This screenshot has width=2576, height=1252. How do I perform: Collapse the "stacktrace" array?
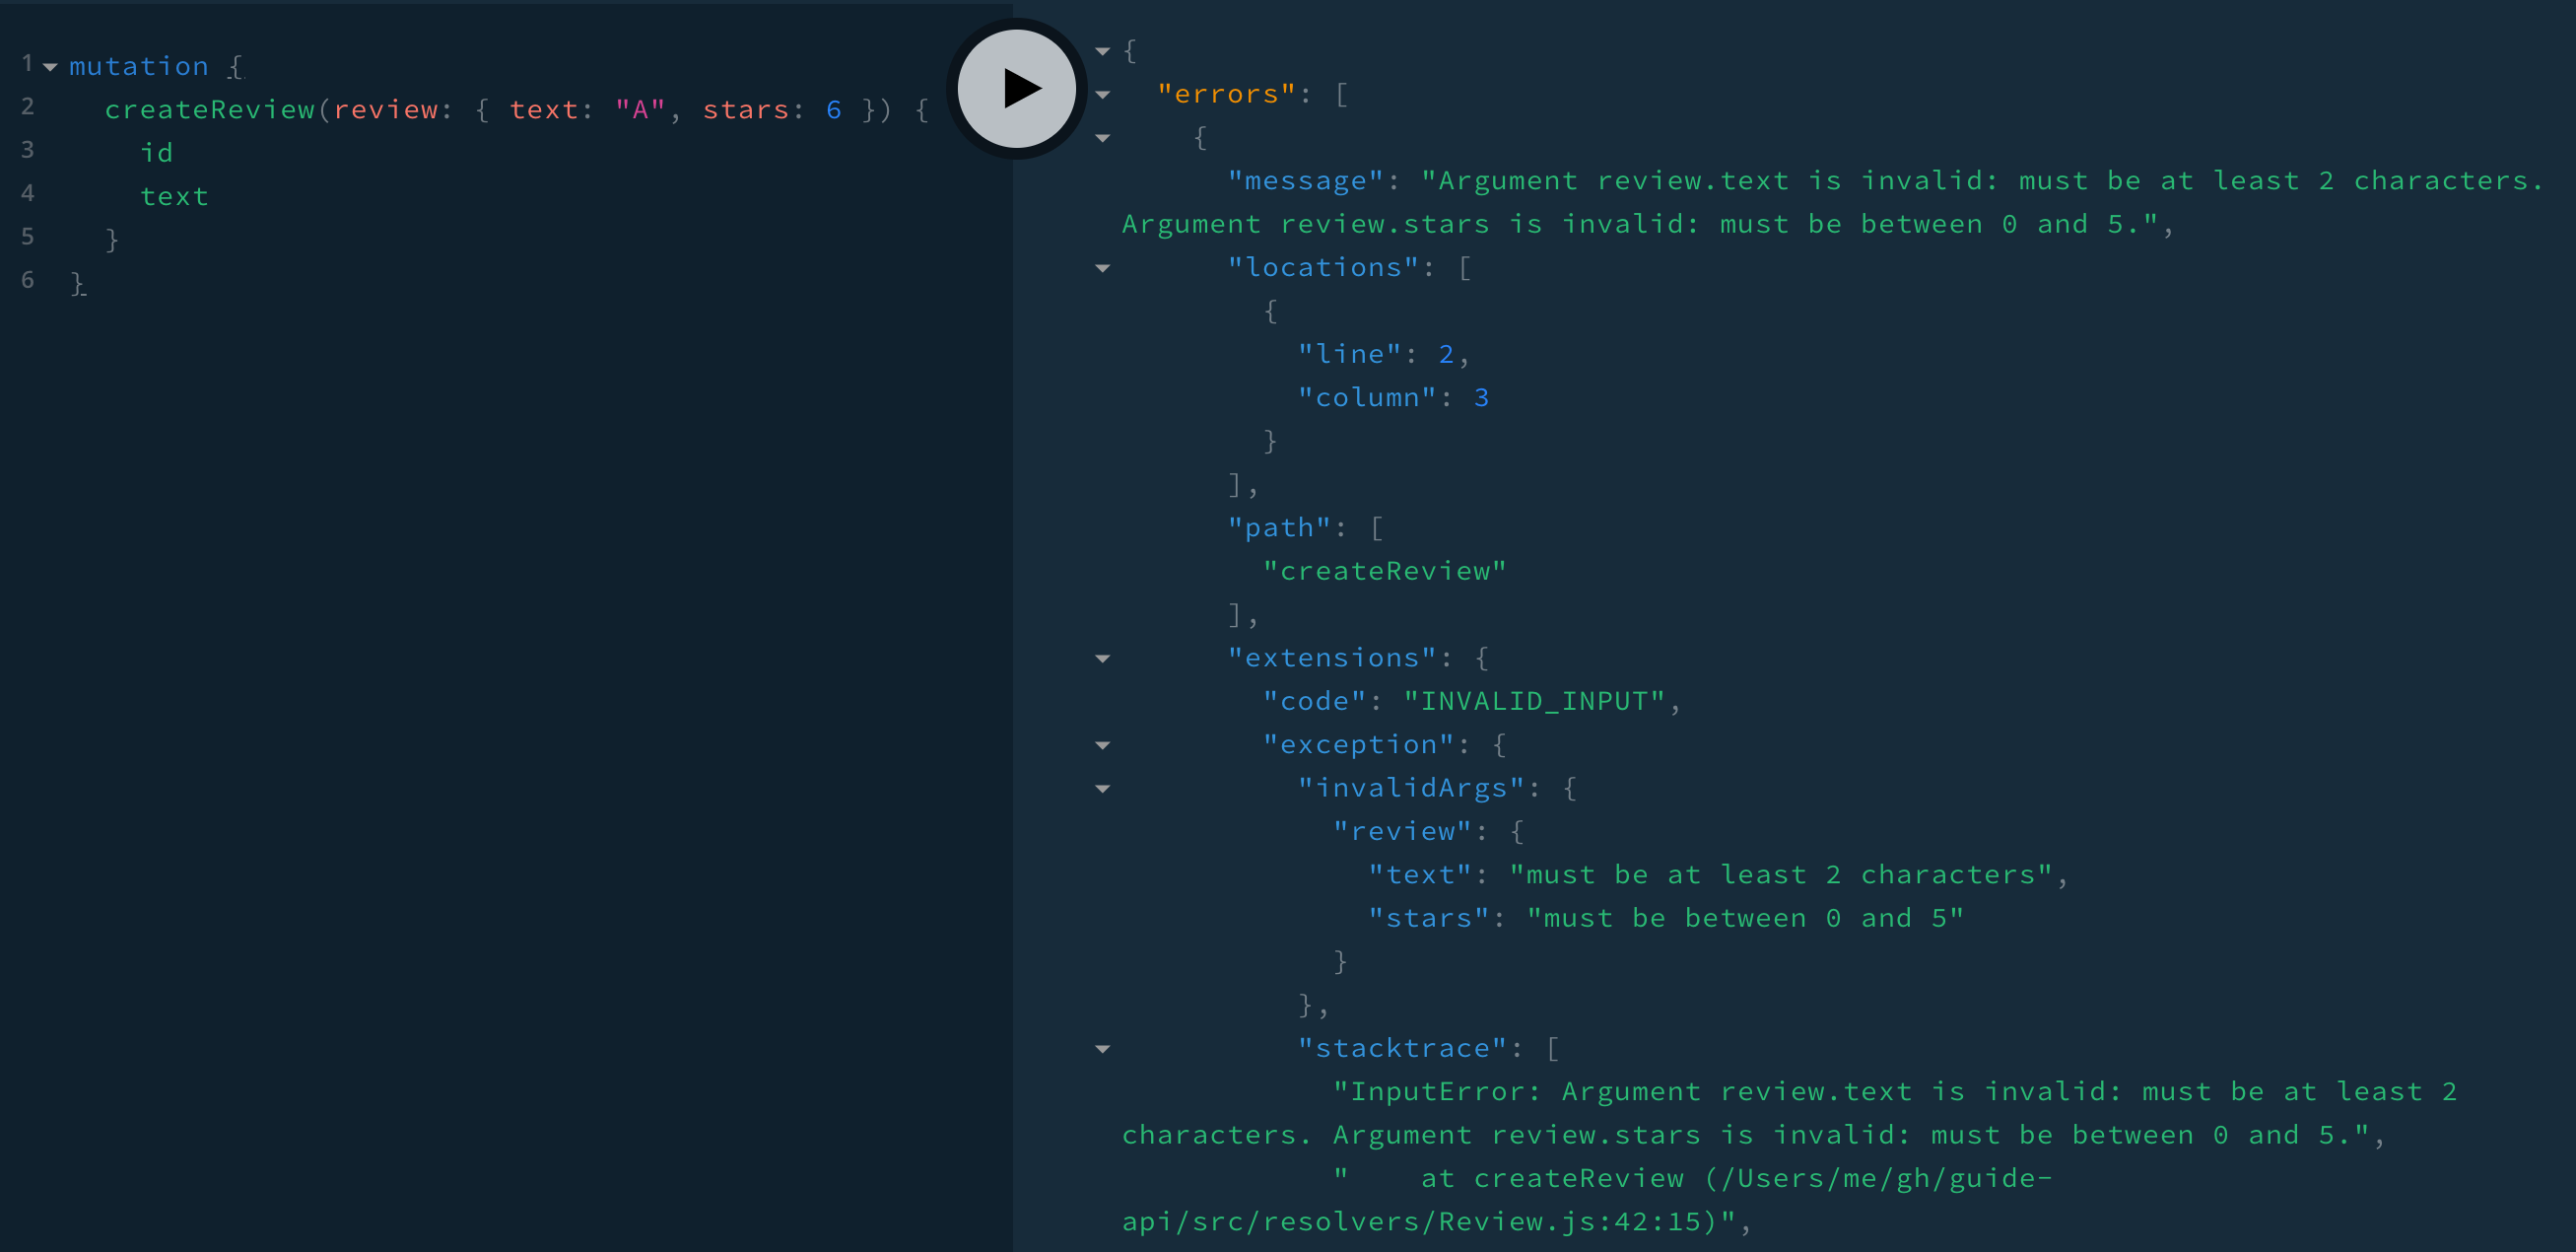(1102, 1049)
